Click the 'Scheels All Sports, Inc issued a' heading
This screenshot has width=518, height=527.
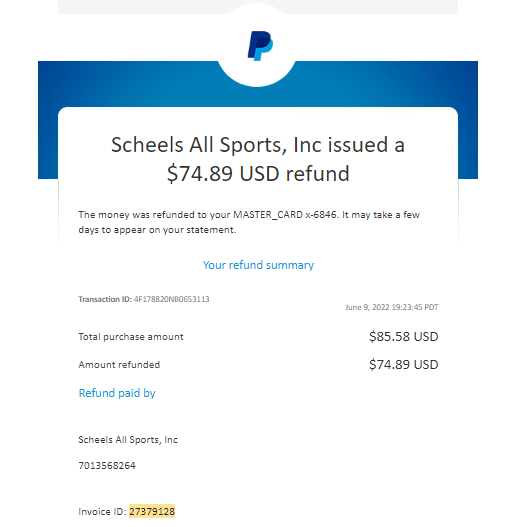pos(258,145)
